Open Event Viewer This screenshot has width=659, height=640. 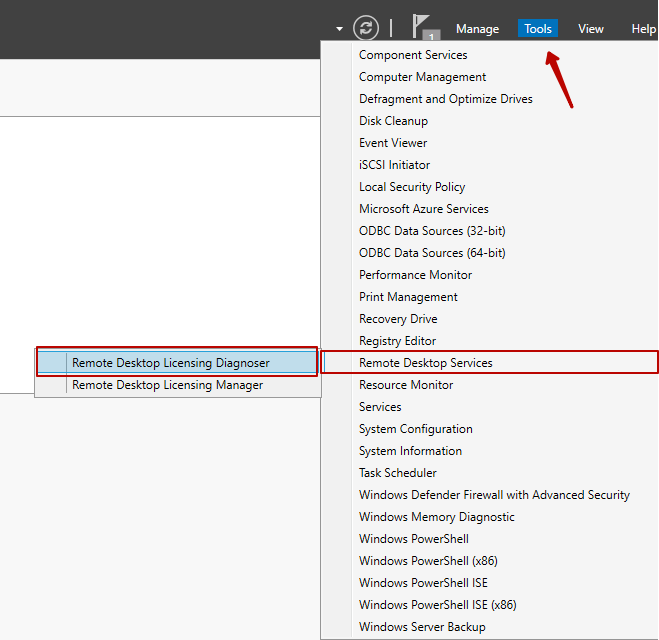[393, 143]
